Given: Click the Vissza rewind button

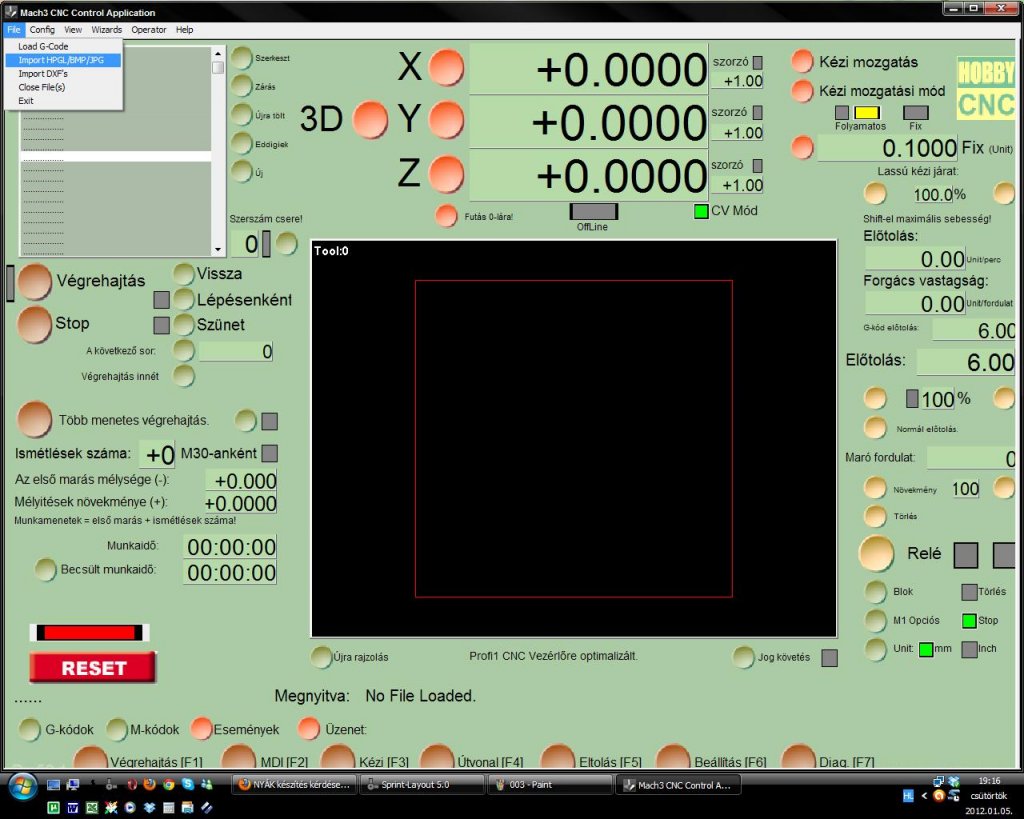Looking at the screenshot, I should (x=184, y=274).
